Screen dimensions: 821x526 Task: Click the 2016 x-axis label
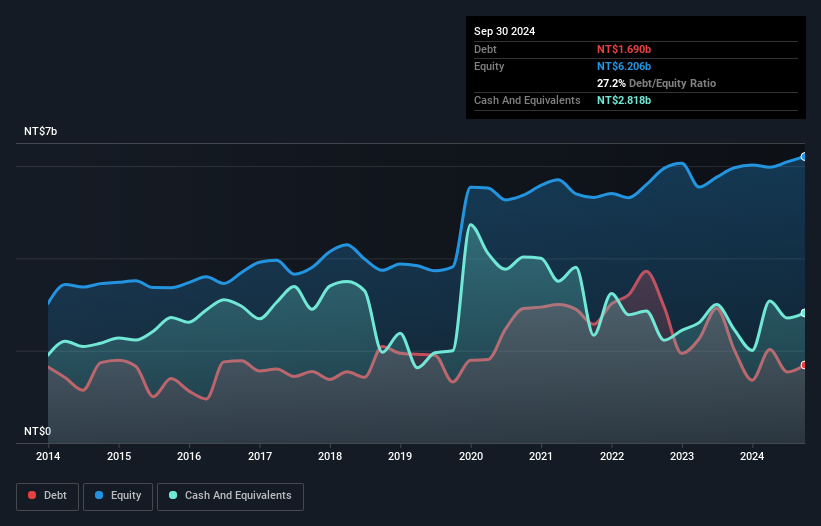(x=189, y=456)
